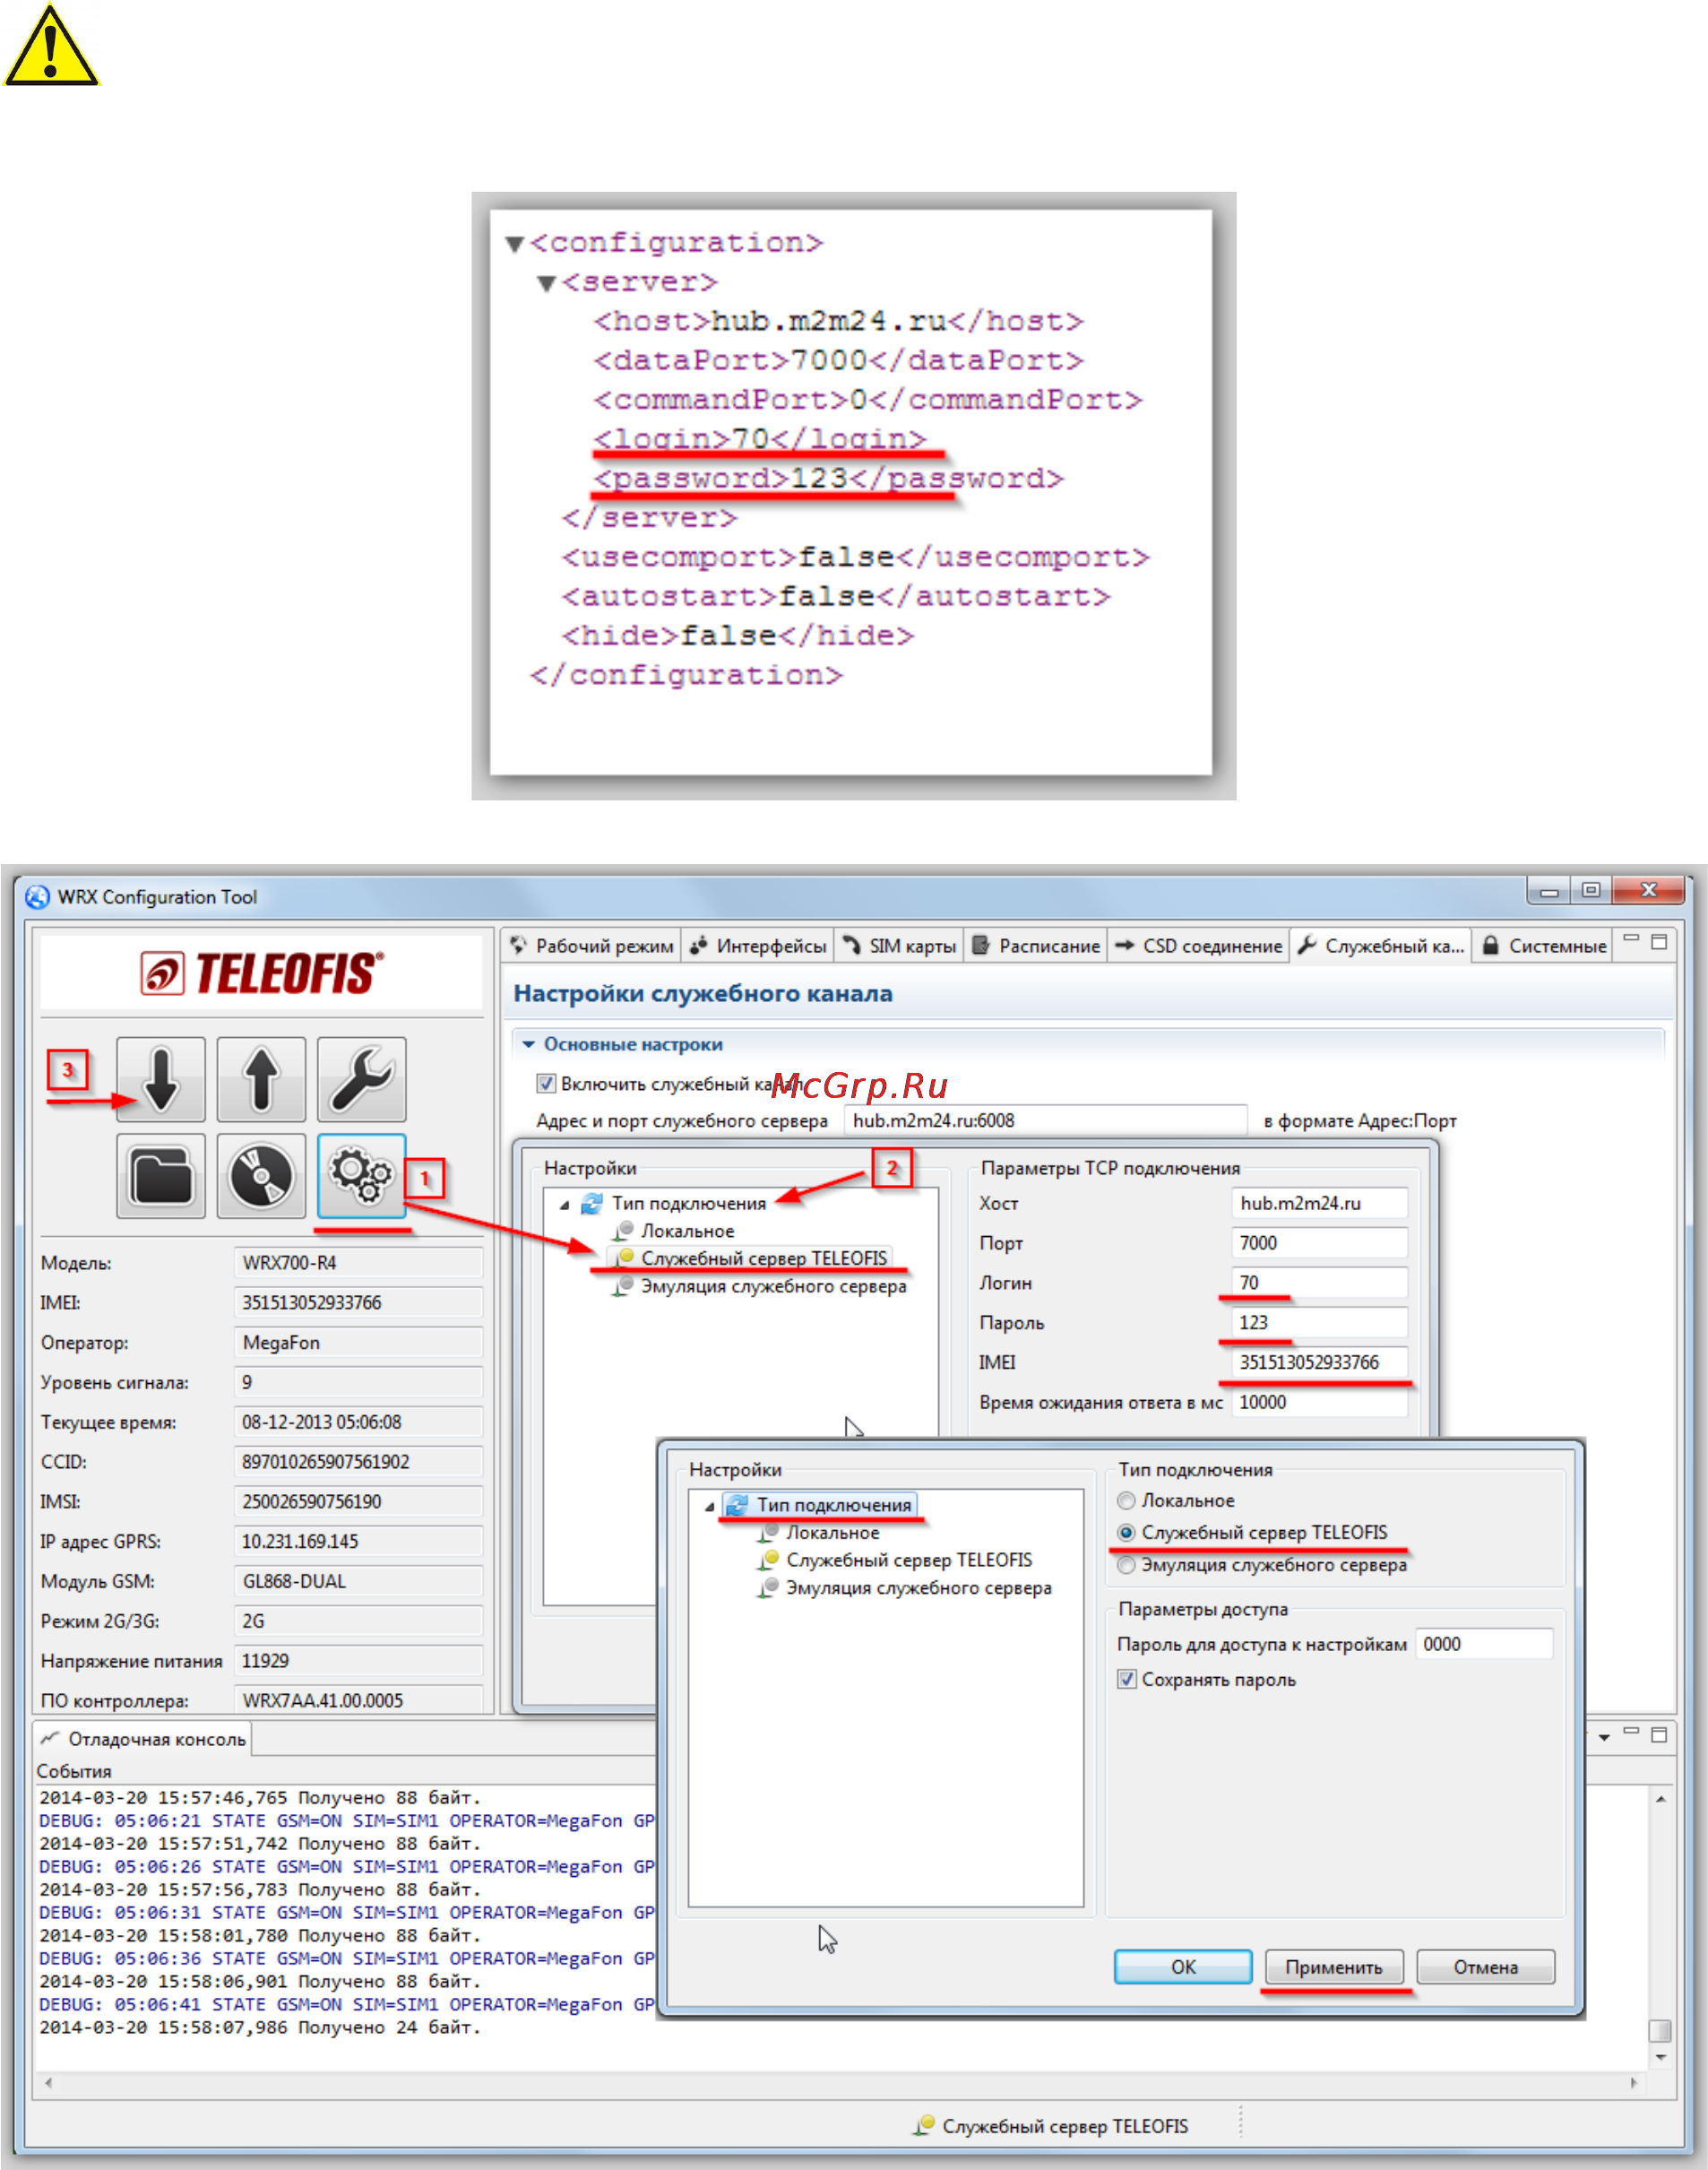Click the gears settings button

coord(362,1176)
